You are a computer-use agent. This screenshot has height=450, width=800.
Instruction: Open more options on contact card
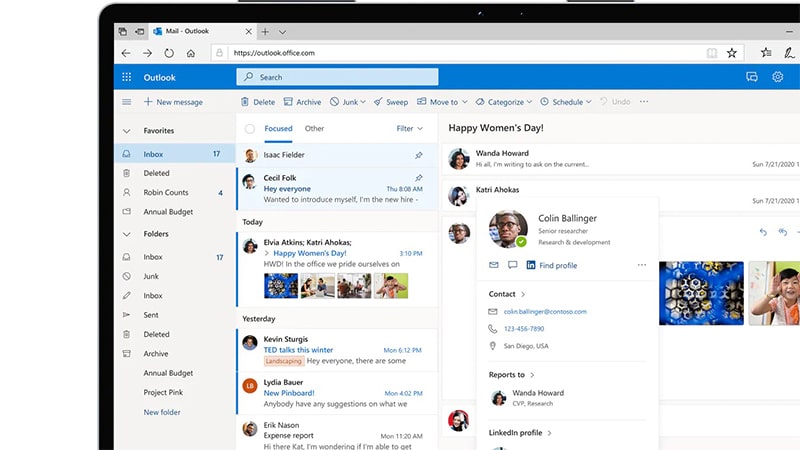[x=641, y=265]
